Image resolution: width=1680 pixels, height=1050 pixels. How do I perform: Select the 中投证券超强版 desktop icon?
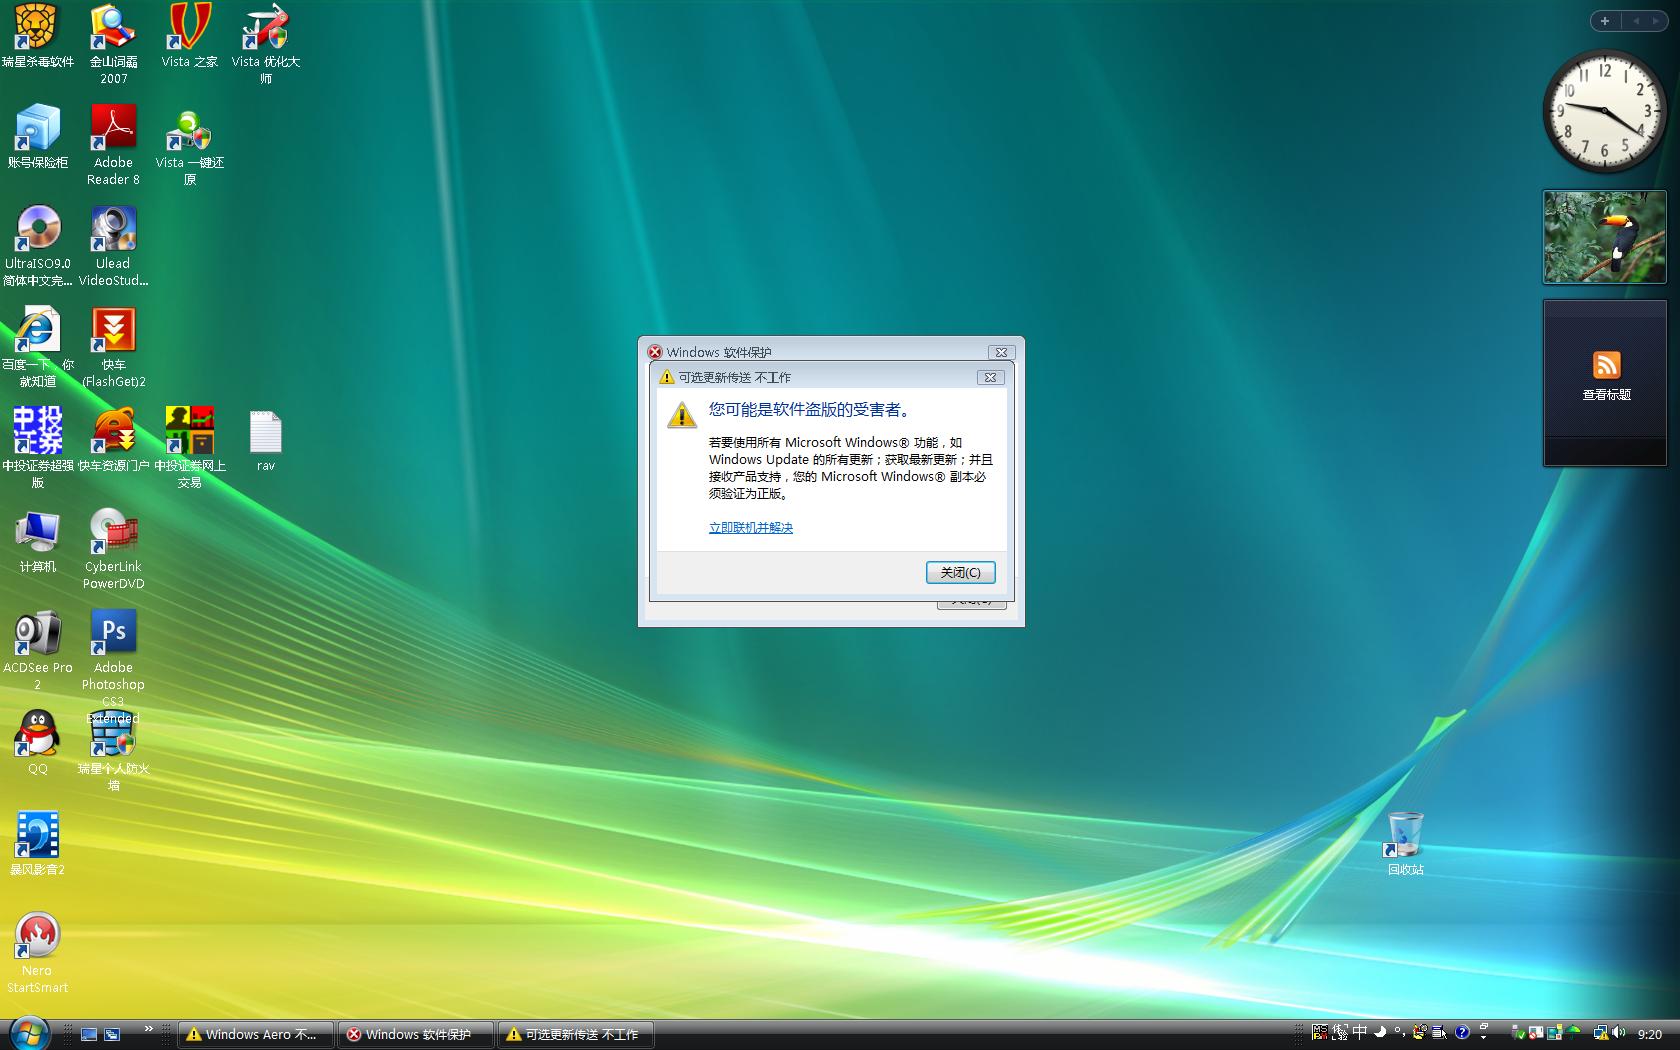pyautogui.click(x=38, y=448)
